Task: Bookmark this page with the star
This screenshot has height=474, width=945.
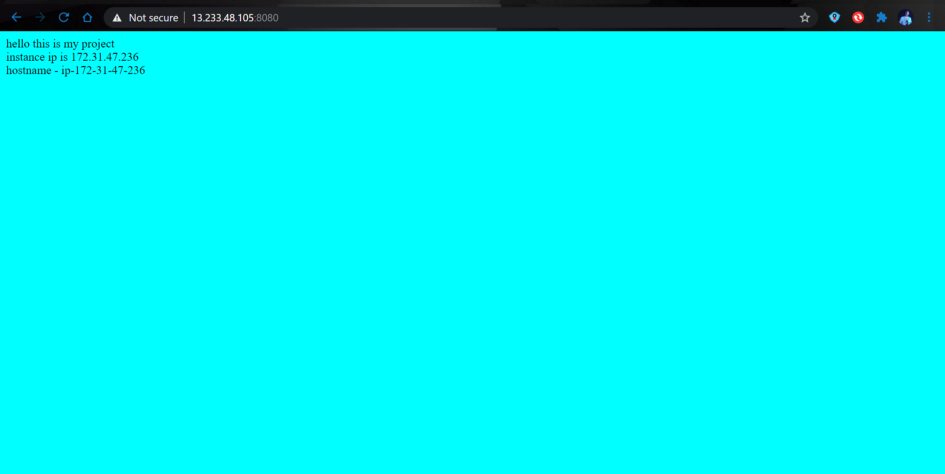Action: point(805,17)
